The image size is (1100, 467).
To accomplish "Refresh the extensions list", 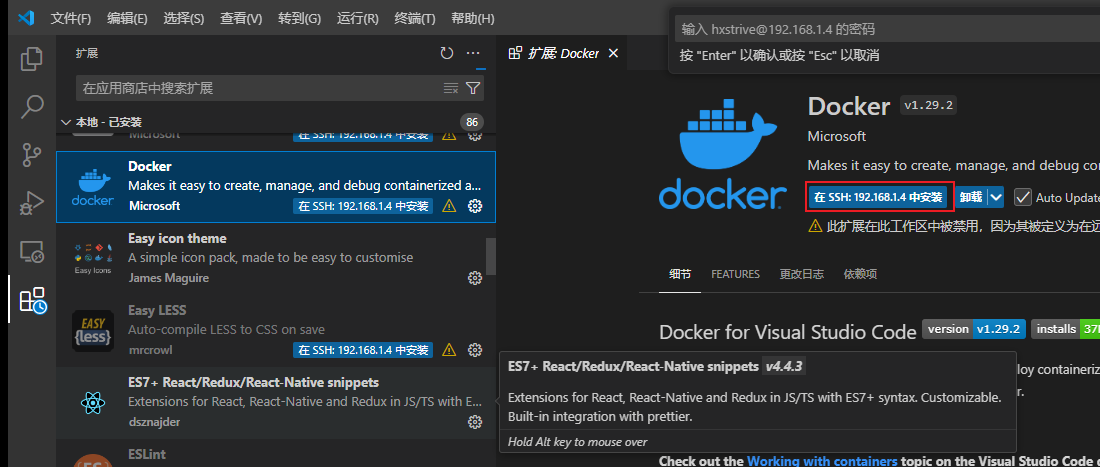I will 447,53.
